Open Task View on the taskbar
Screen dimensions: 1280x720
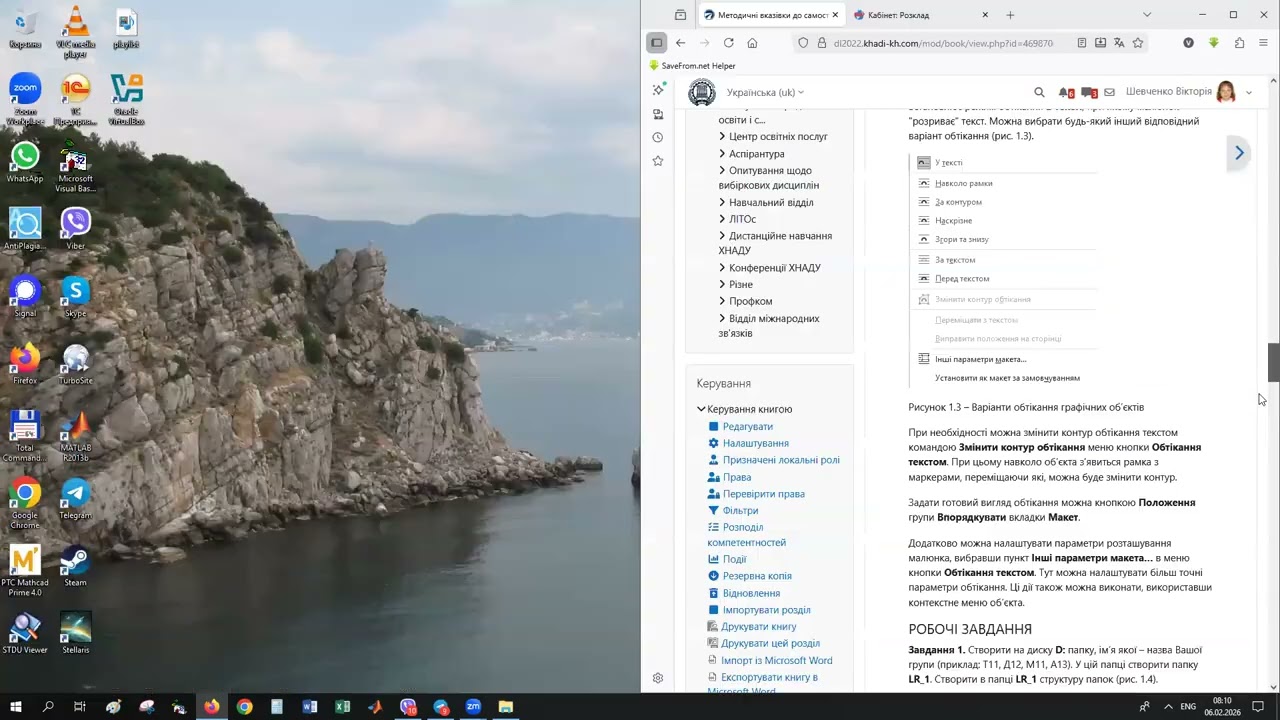pyautogui.click(x=80, y=706)
